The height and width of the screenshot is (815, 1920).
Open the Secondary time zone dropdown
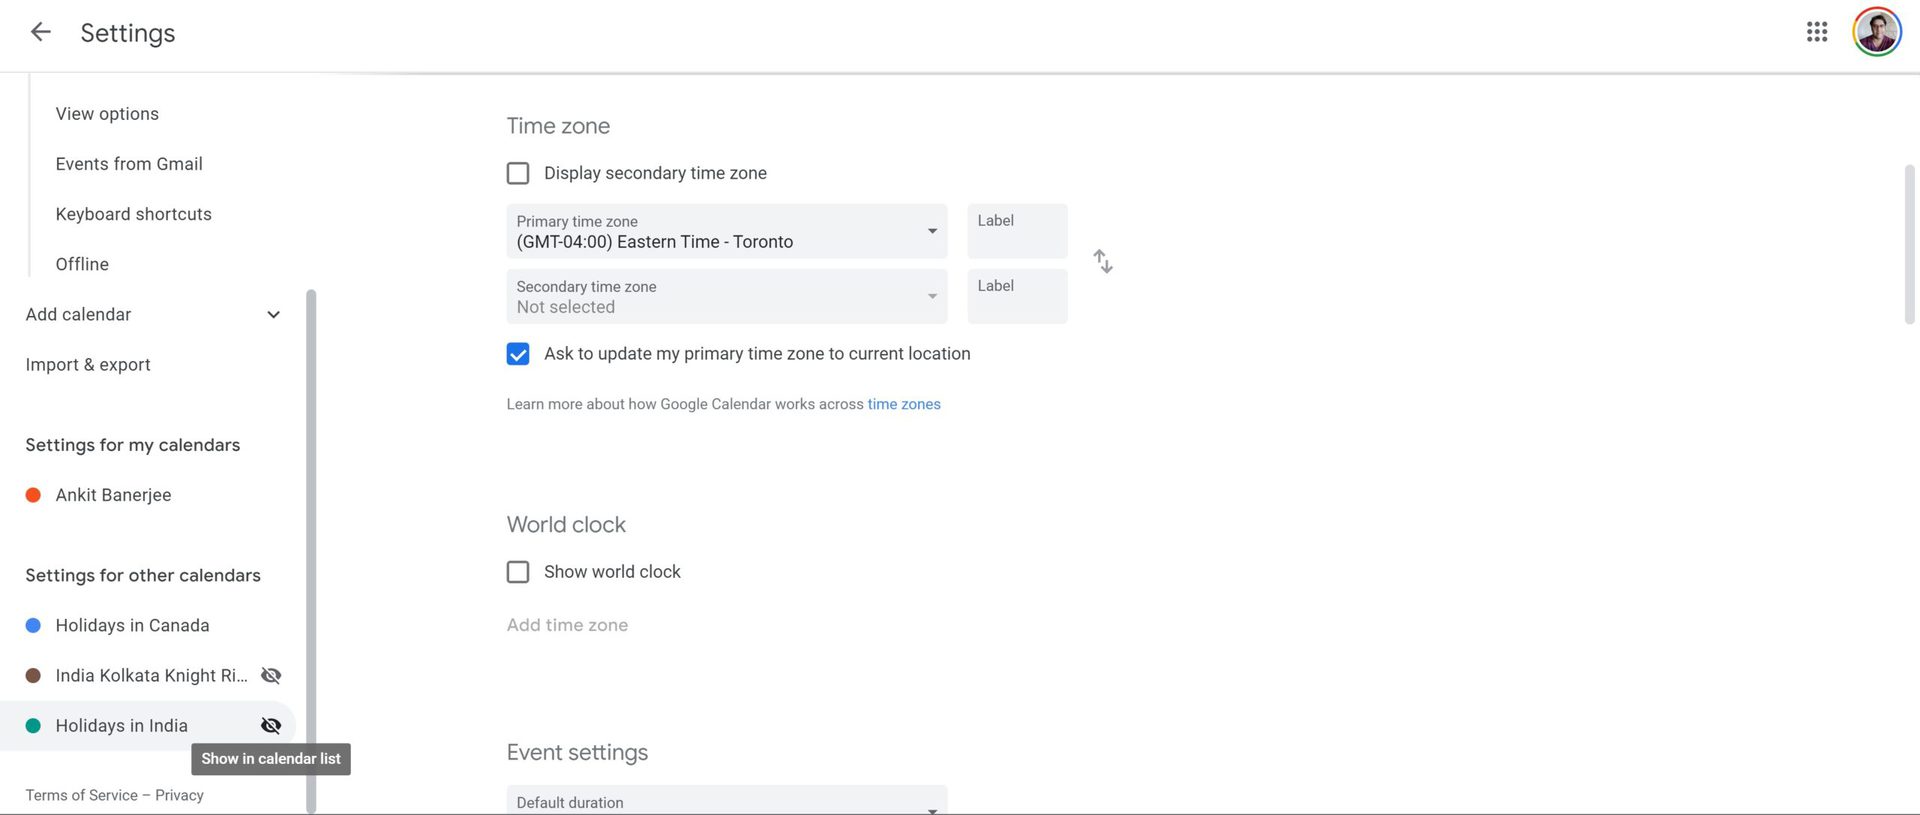(726, 296)
